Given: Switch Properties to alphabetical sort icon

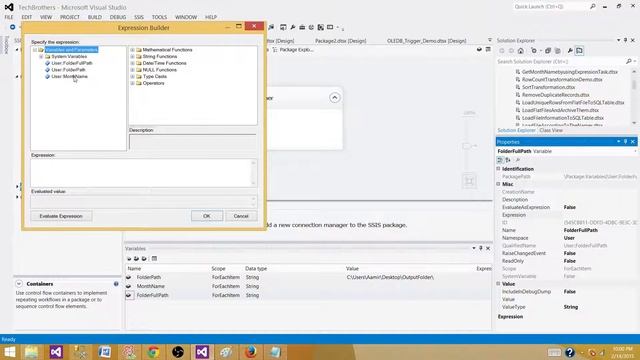Looking at the screenshot, I should (508, 160).
